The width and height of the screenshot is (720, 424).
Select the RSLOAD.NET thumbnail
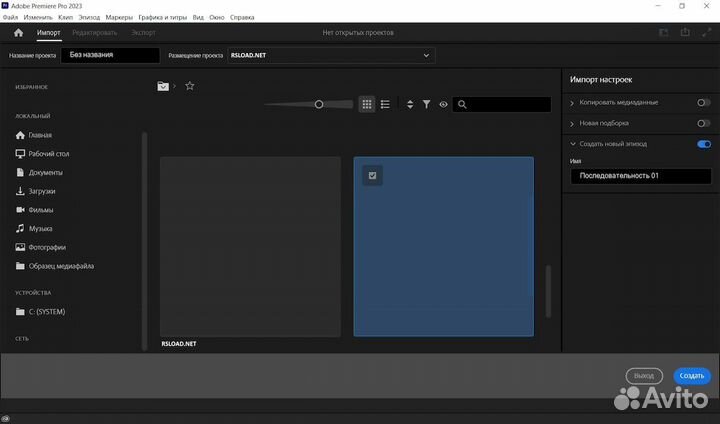click(250, 247)
